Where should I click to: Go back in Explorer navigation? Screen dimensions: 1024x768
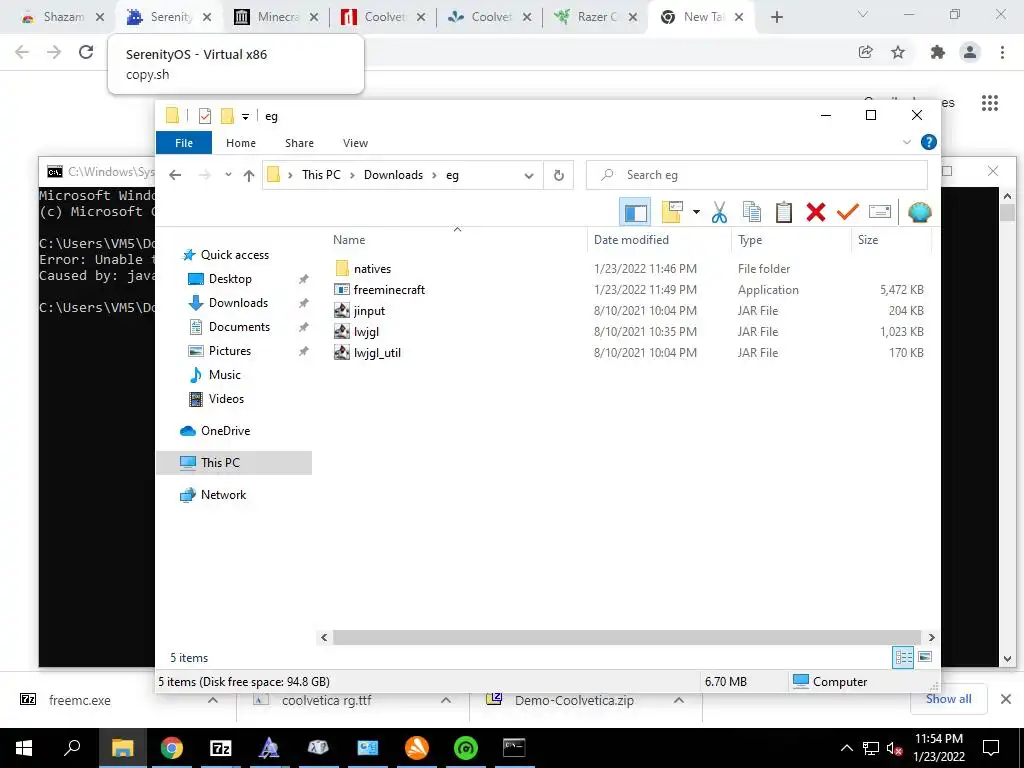tap(175, 175)
